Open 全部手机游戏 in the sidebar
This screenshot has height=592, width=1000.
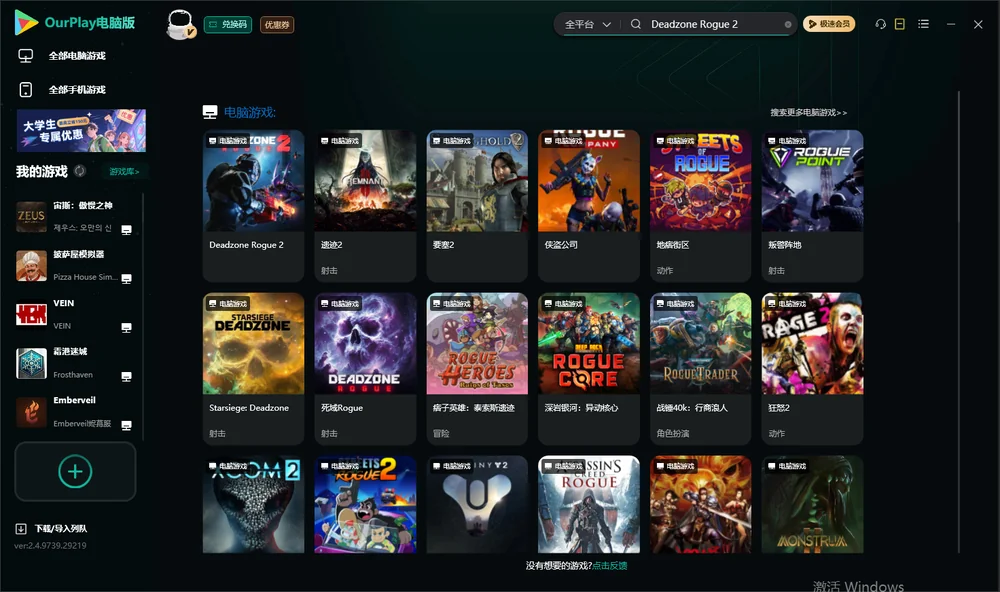(x=62, y=90)
